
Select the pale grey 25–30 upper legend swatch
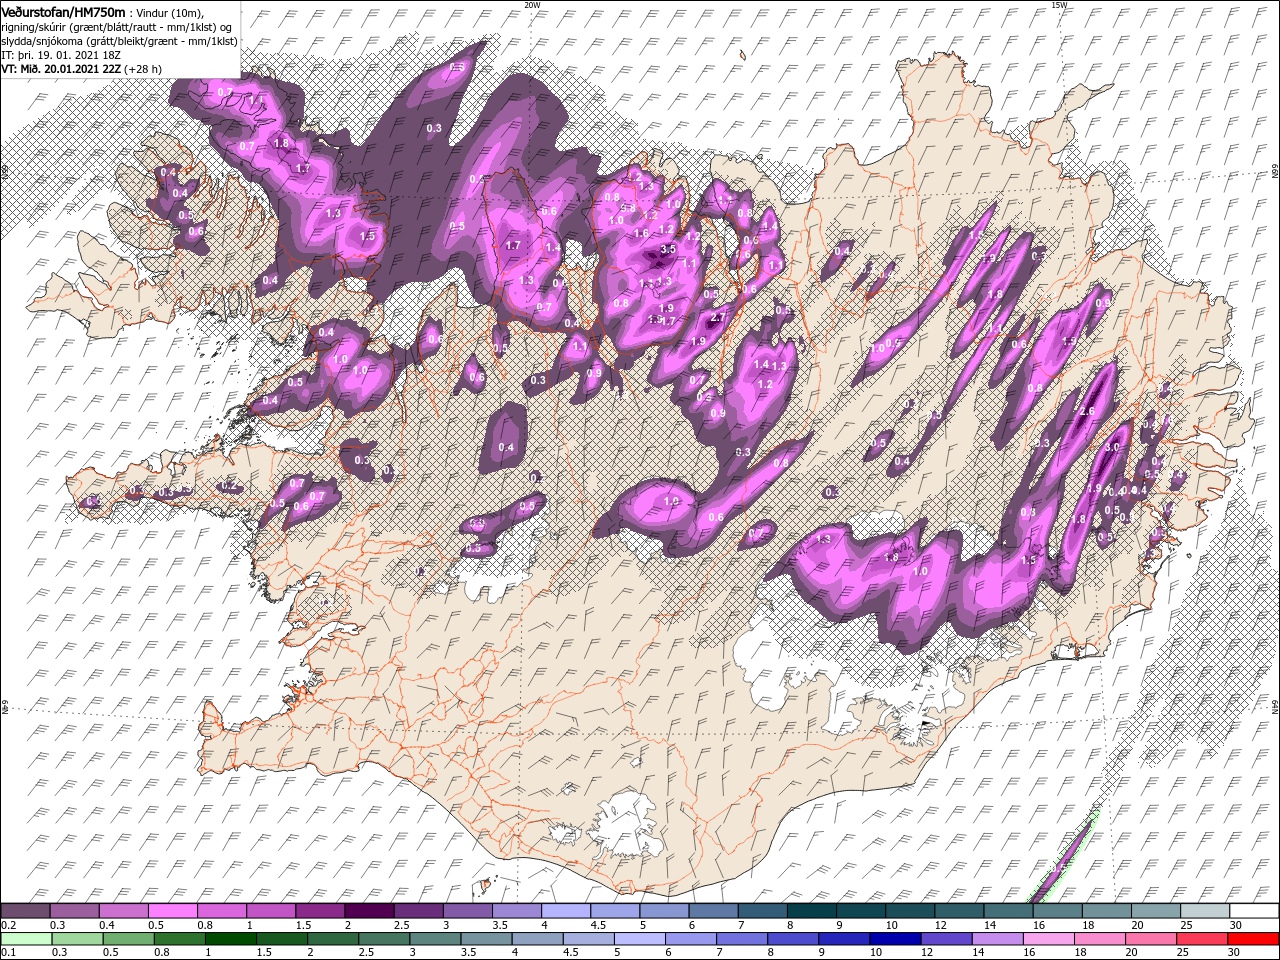click(x=1203, y=911)
